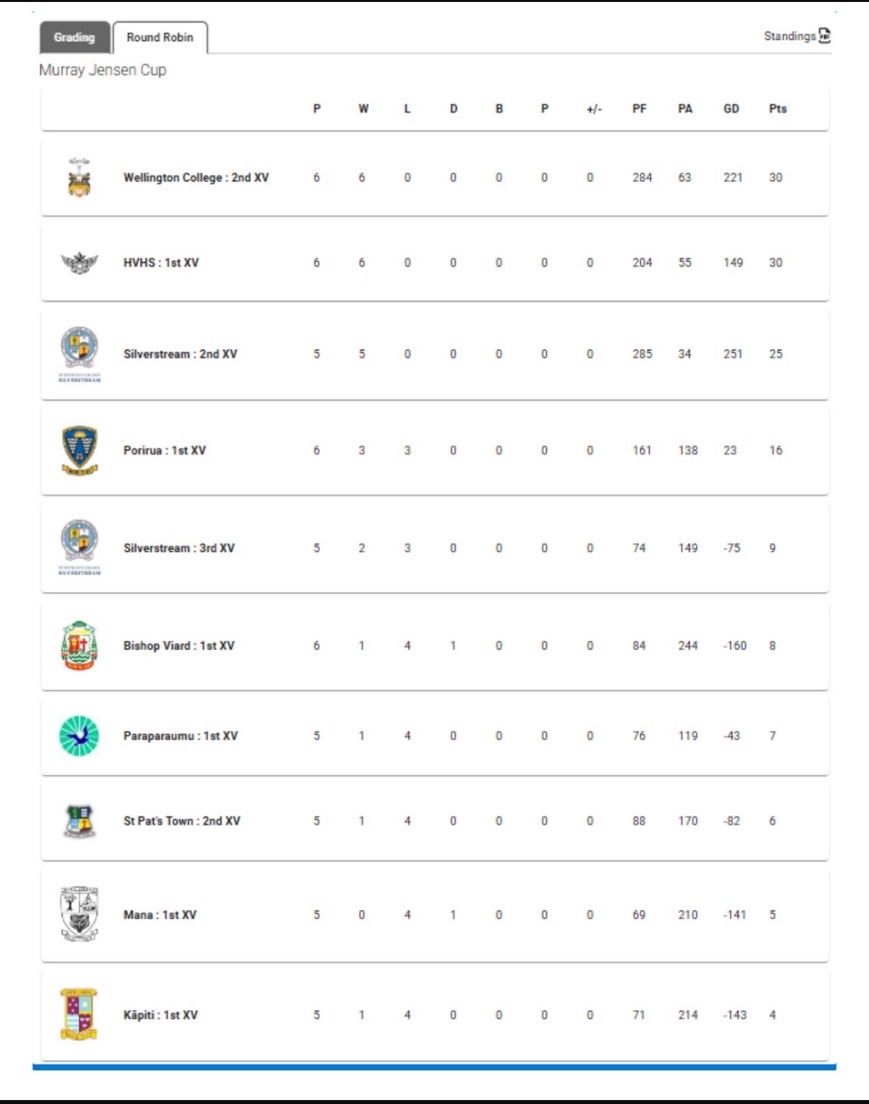Open Paraparaumu : 1st XV team link
The image size is (869, 1104).
point(180,736)
